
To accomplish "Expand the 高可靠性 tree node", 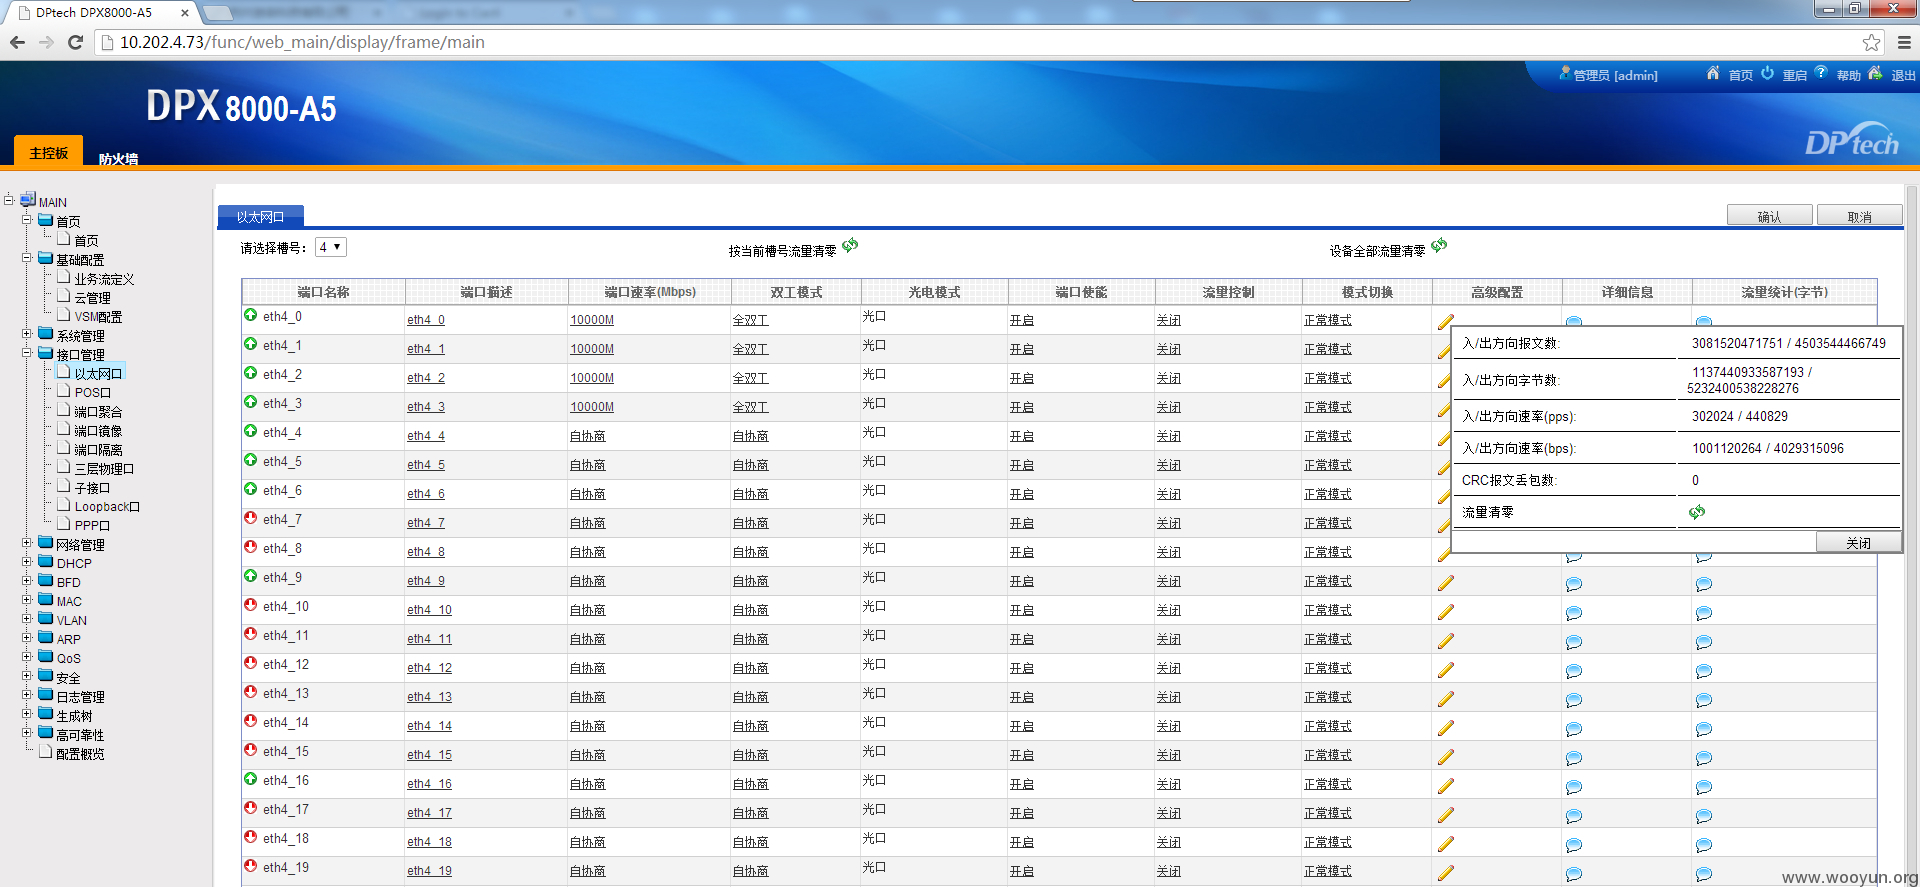I will (x=27, y=733).
